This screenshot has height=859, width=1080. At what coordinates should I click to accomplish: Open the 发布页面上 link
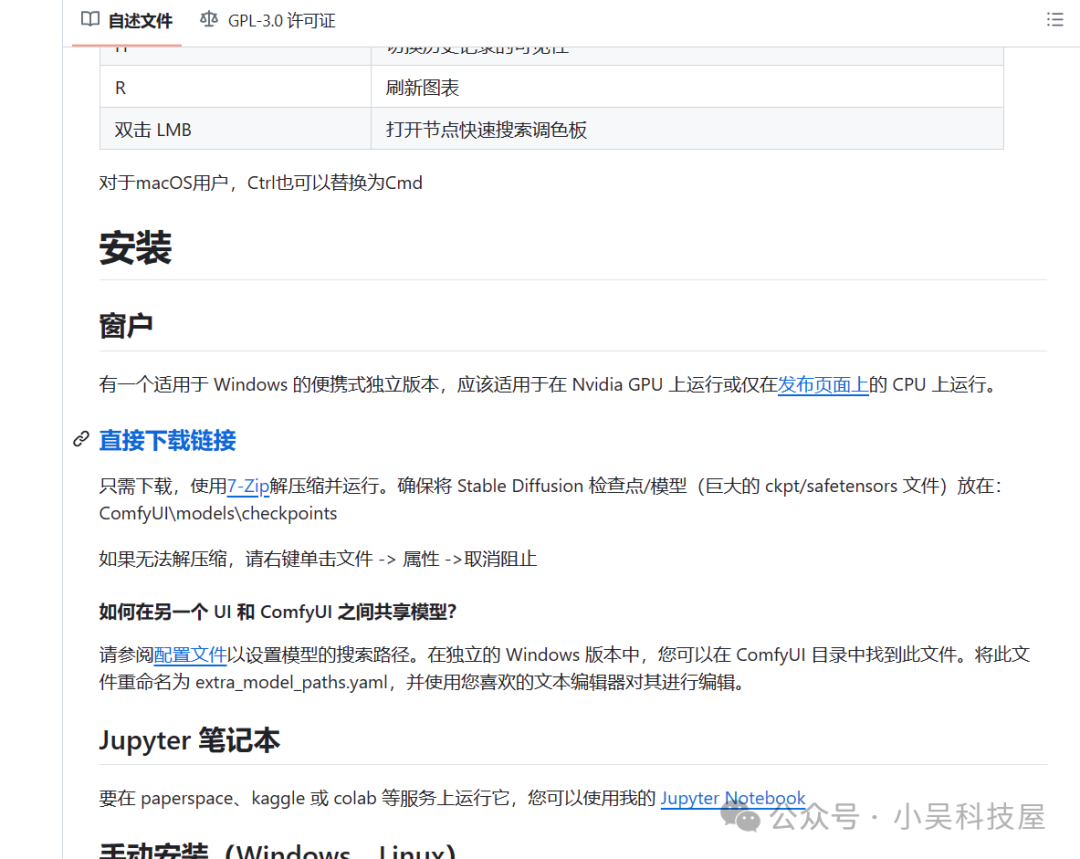coord(823,384)
